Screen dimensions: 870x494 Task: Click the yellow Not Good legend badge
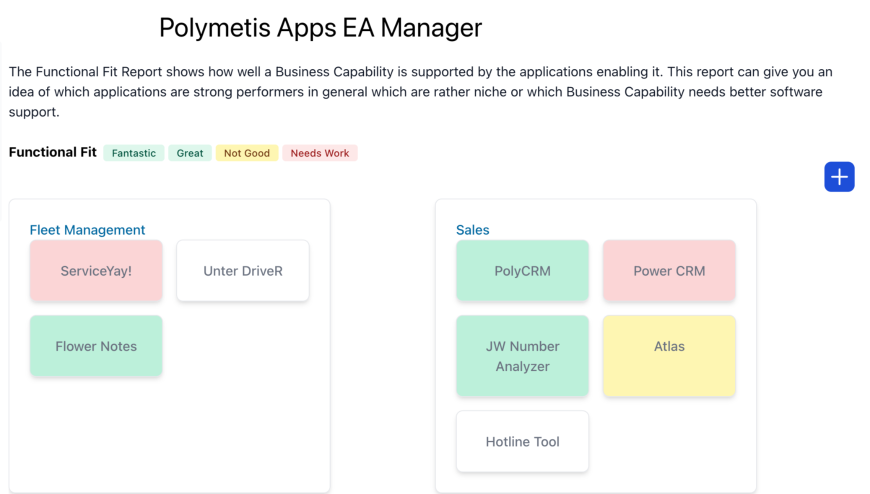(x=247, y=153)
